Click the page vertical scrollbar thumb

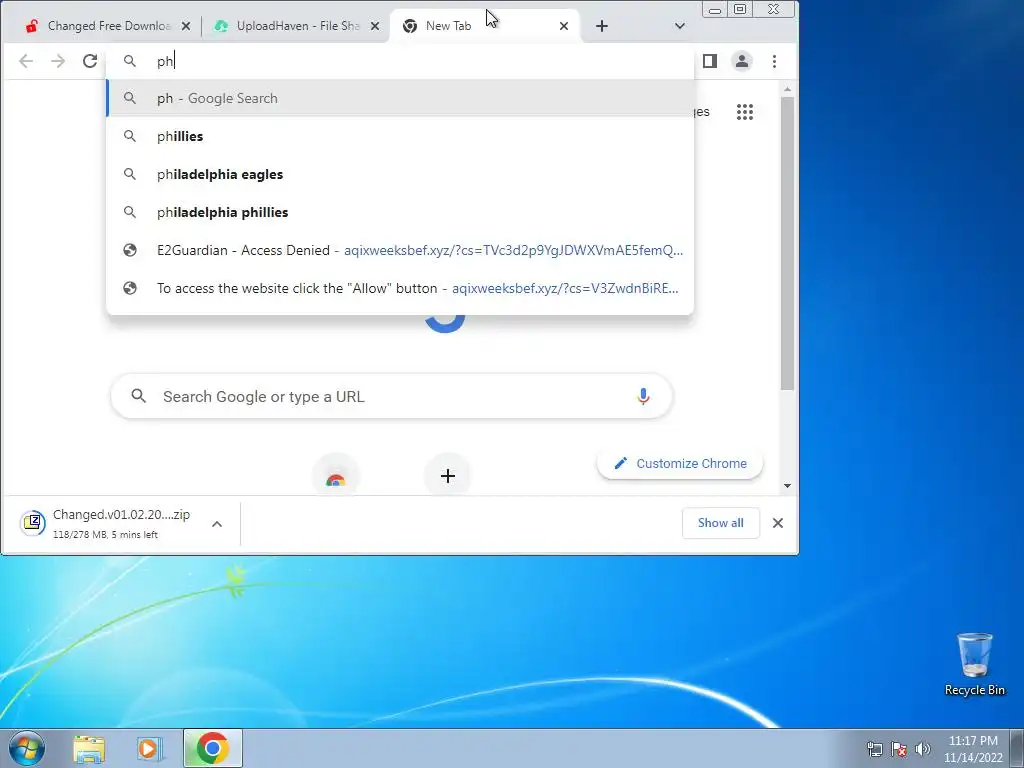pyautogui.click(x=787, y=244)
